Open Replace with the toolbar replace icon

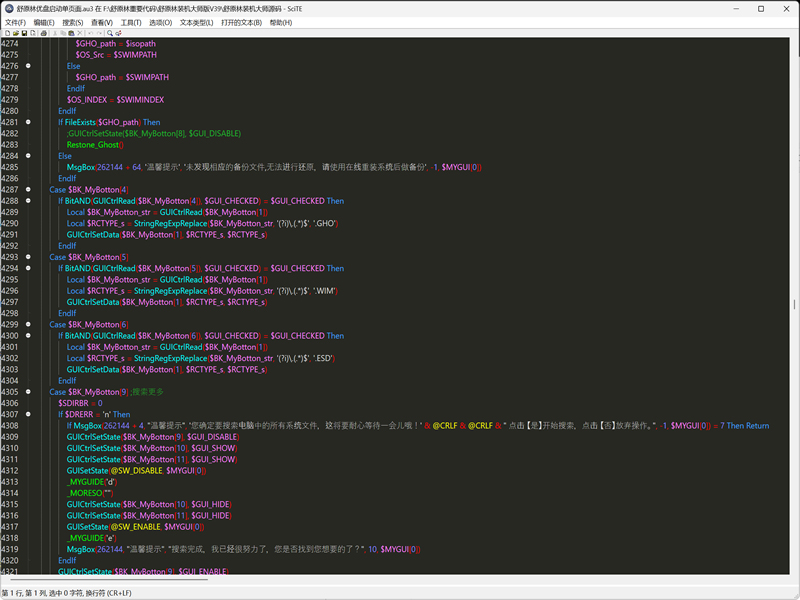coord(118,33)
